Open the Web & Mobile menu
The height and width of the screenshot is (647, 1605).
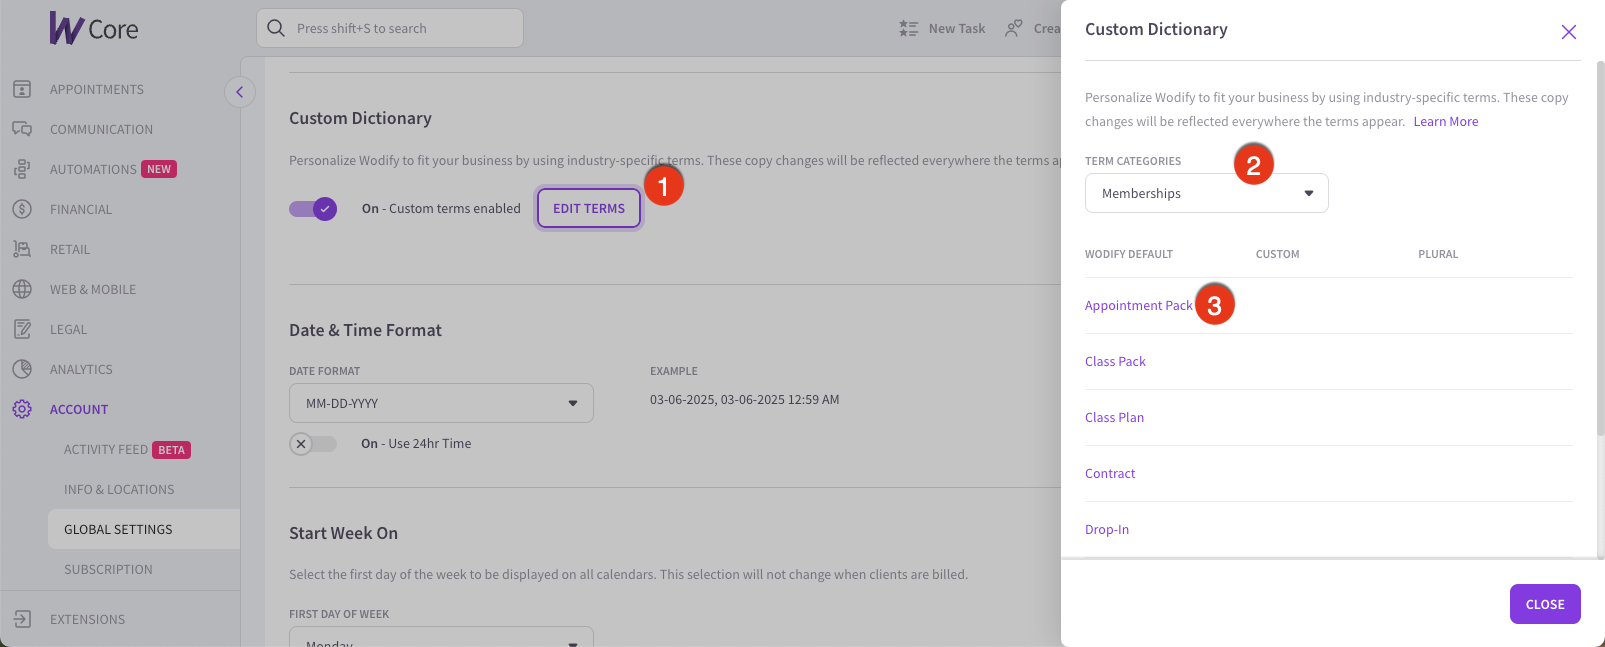click(93, 289)
